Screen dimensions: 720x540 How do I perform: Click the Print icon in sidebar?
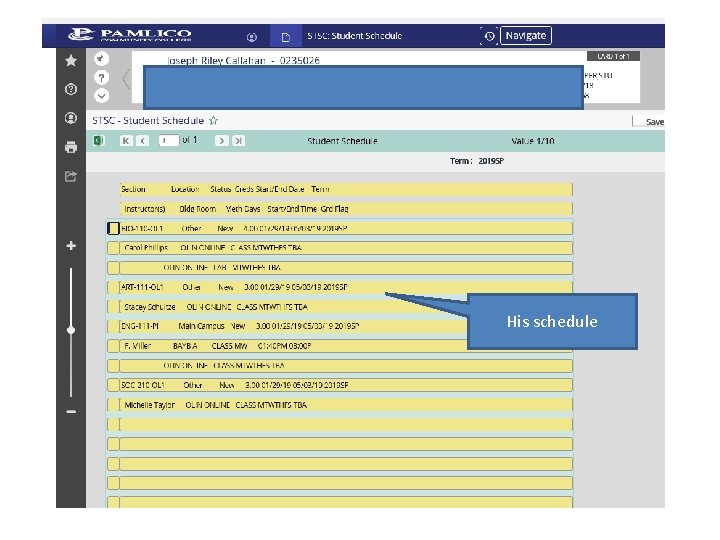pyautogui.click(x=71, y=147)
